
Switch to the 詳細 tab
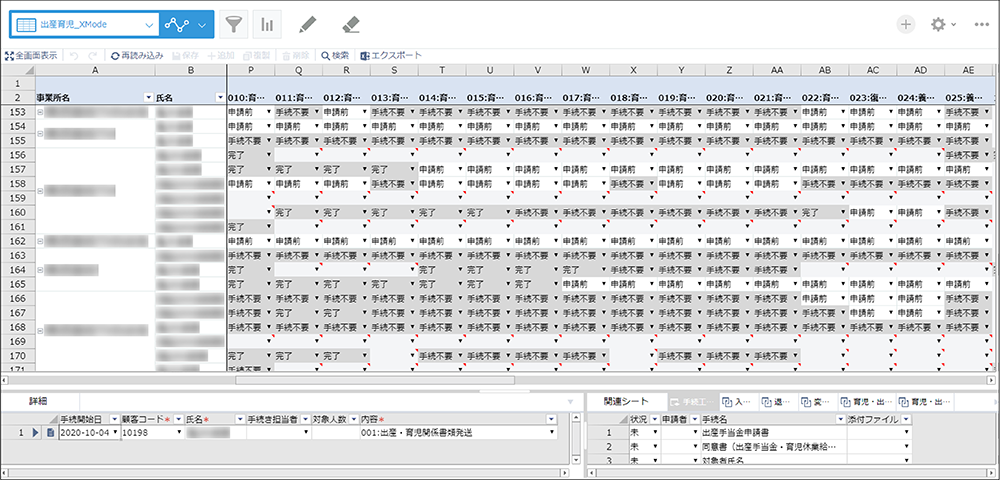(x=38, y=402)
